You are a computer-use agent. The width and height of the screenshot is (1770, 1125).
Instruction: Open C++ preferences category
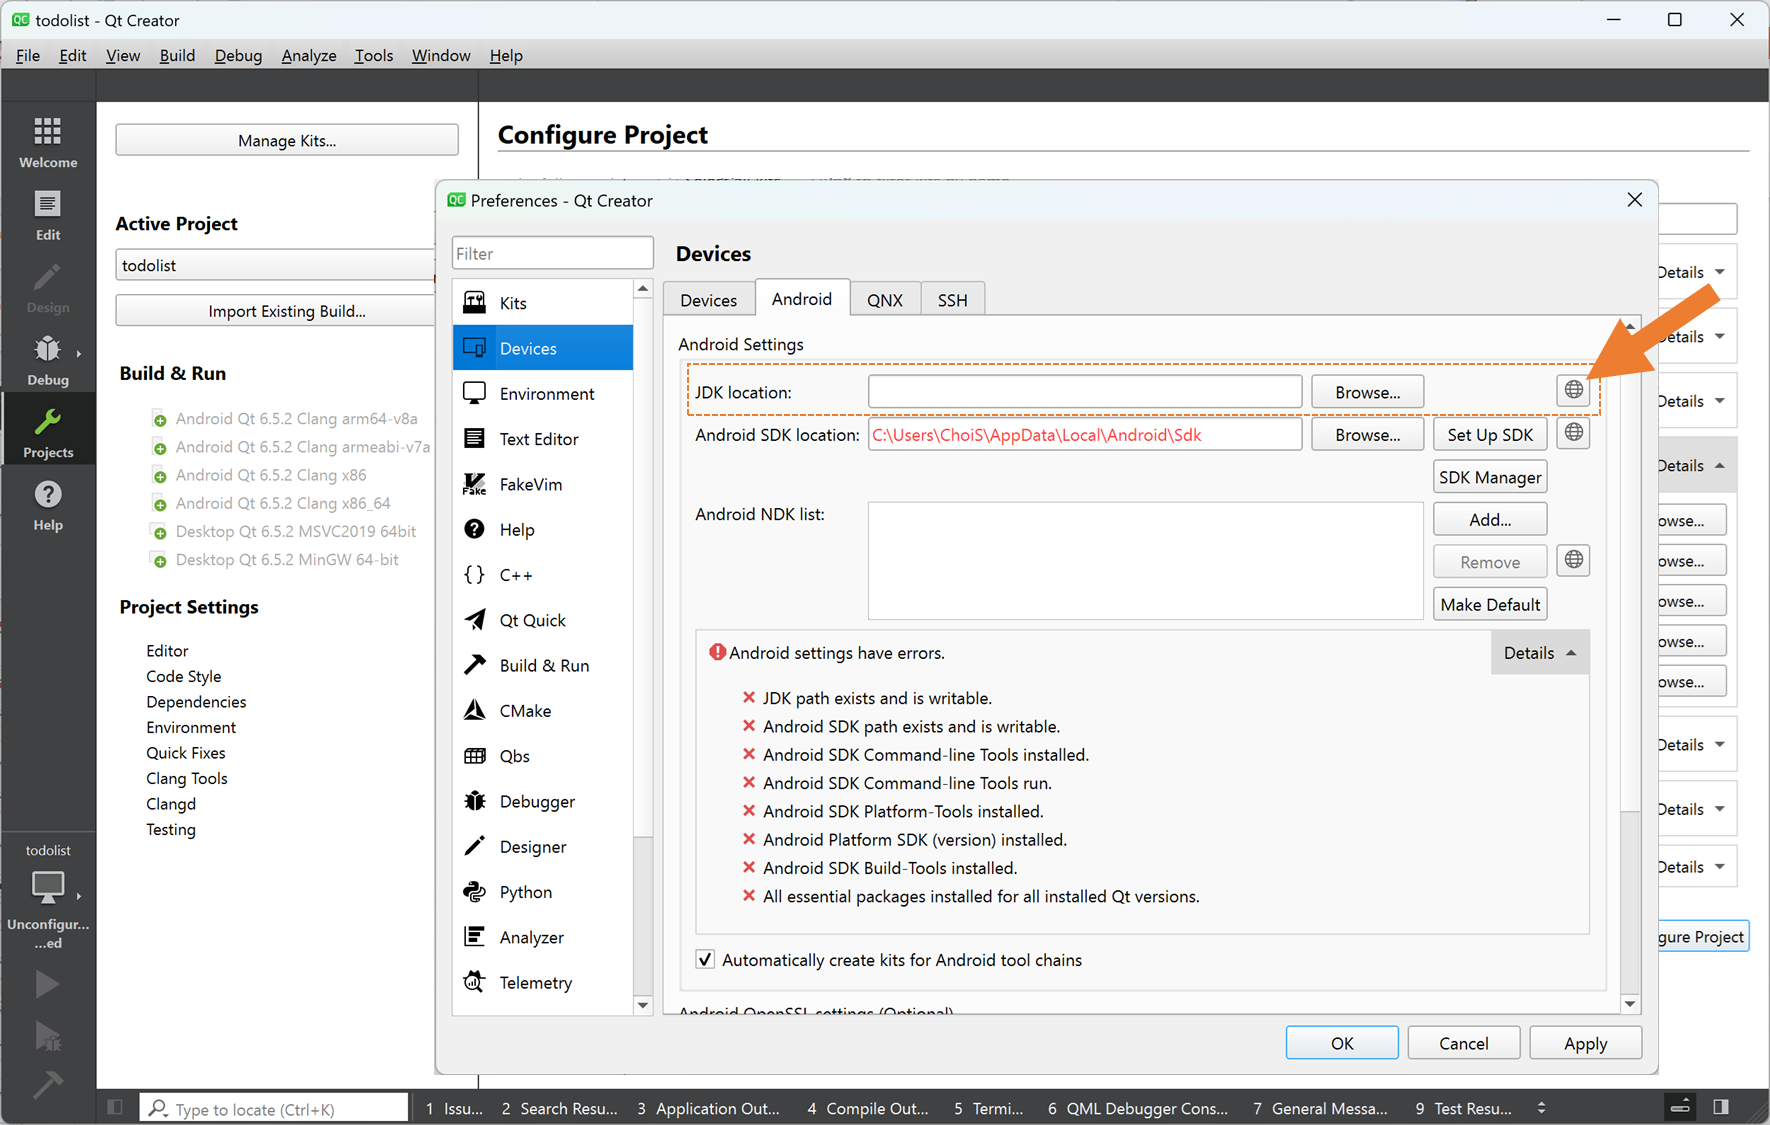pyautogui.click(x=543, y=575)
